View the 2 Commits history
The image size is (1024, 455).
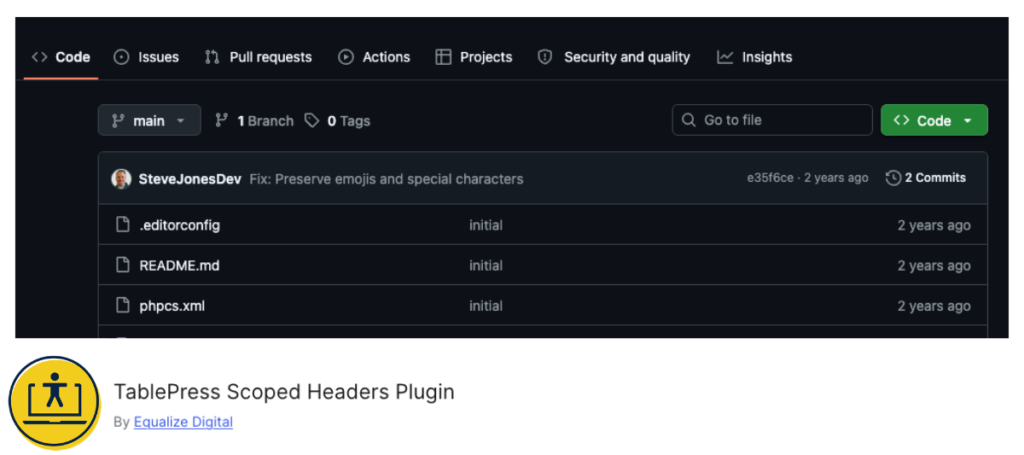[x=925, y=178]
